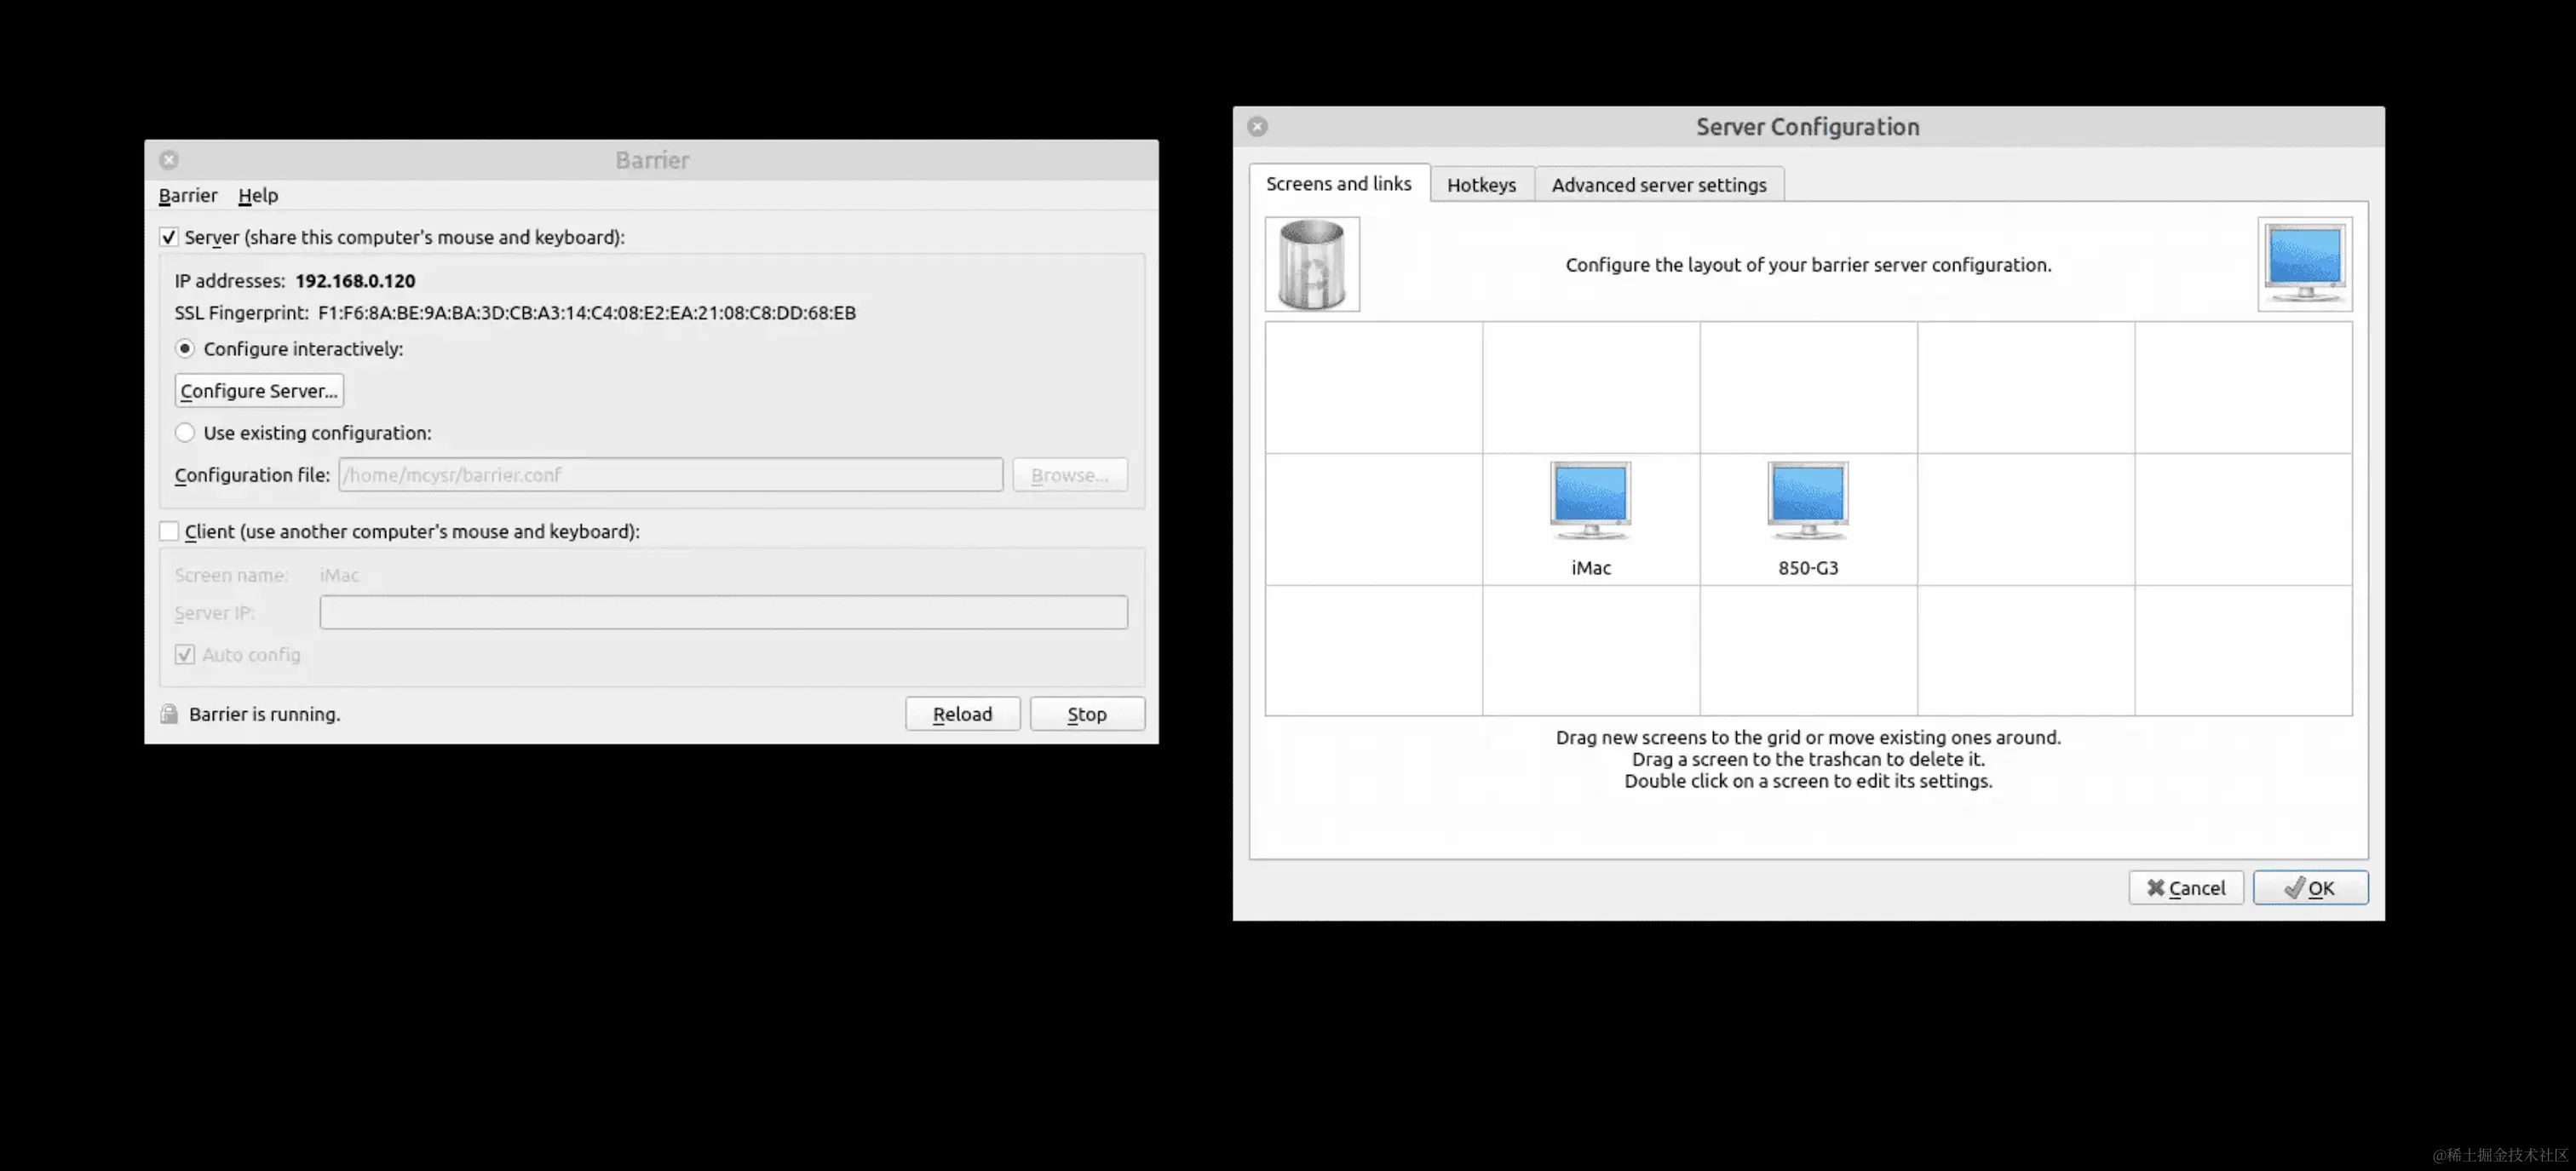Close the Server Configuration dialog window
Screen dimensions: 2576x1171
tap(1257, 127)
